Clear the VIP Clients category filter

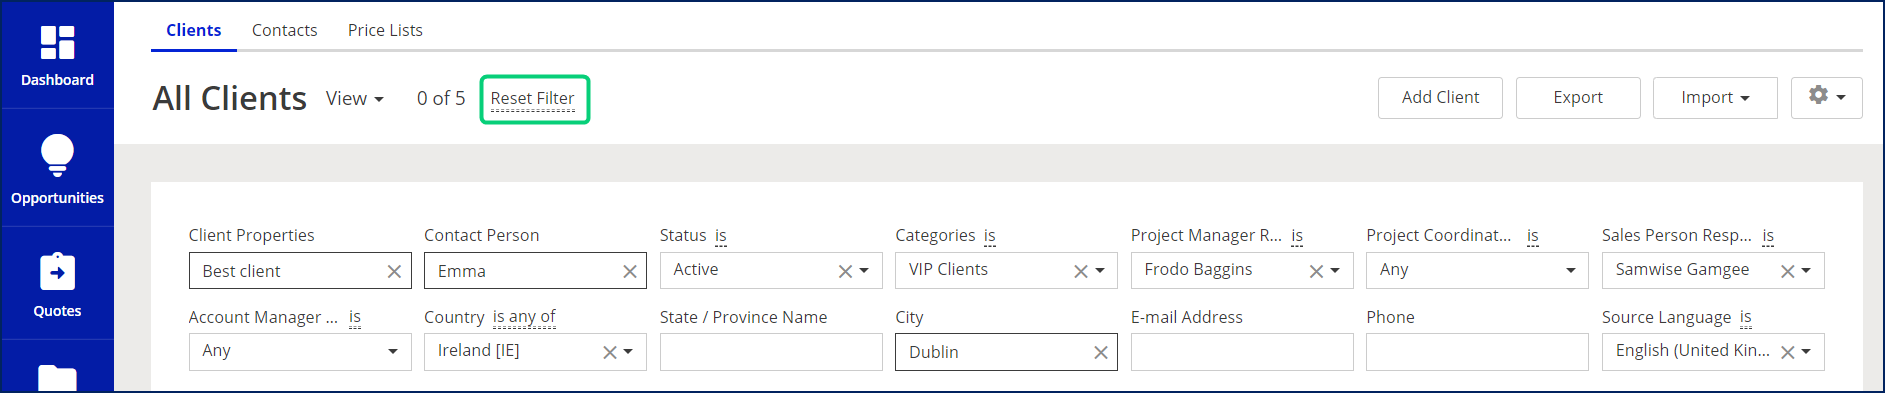point(1081,271)
